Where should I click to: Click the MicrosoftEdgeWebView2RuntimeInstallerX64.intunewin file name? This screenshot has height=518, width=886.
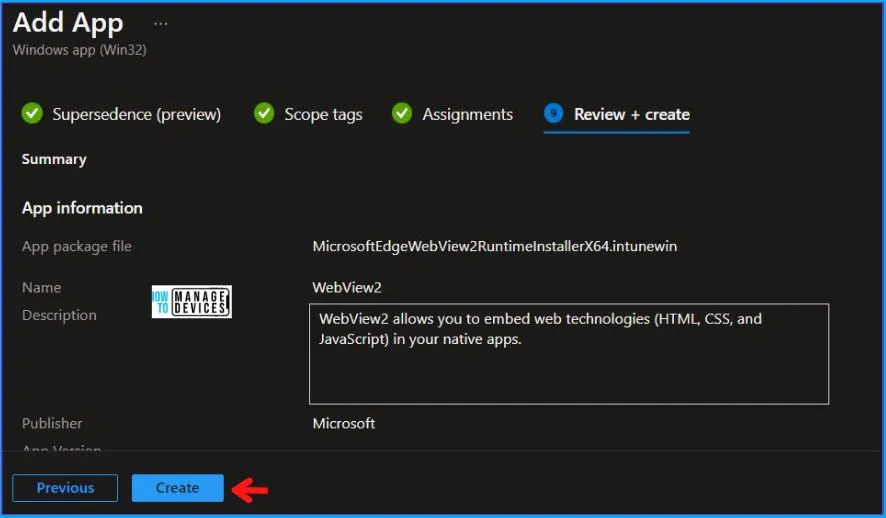pos(494,246)
